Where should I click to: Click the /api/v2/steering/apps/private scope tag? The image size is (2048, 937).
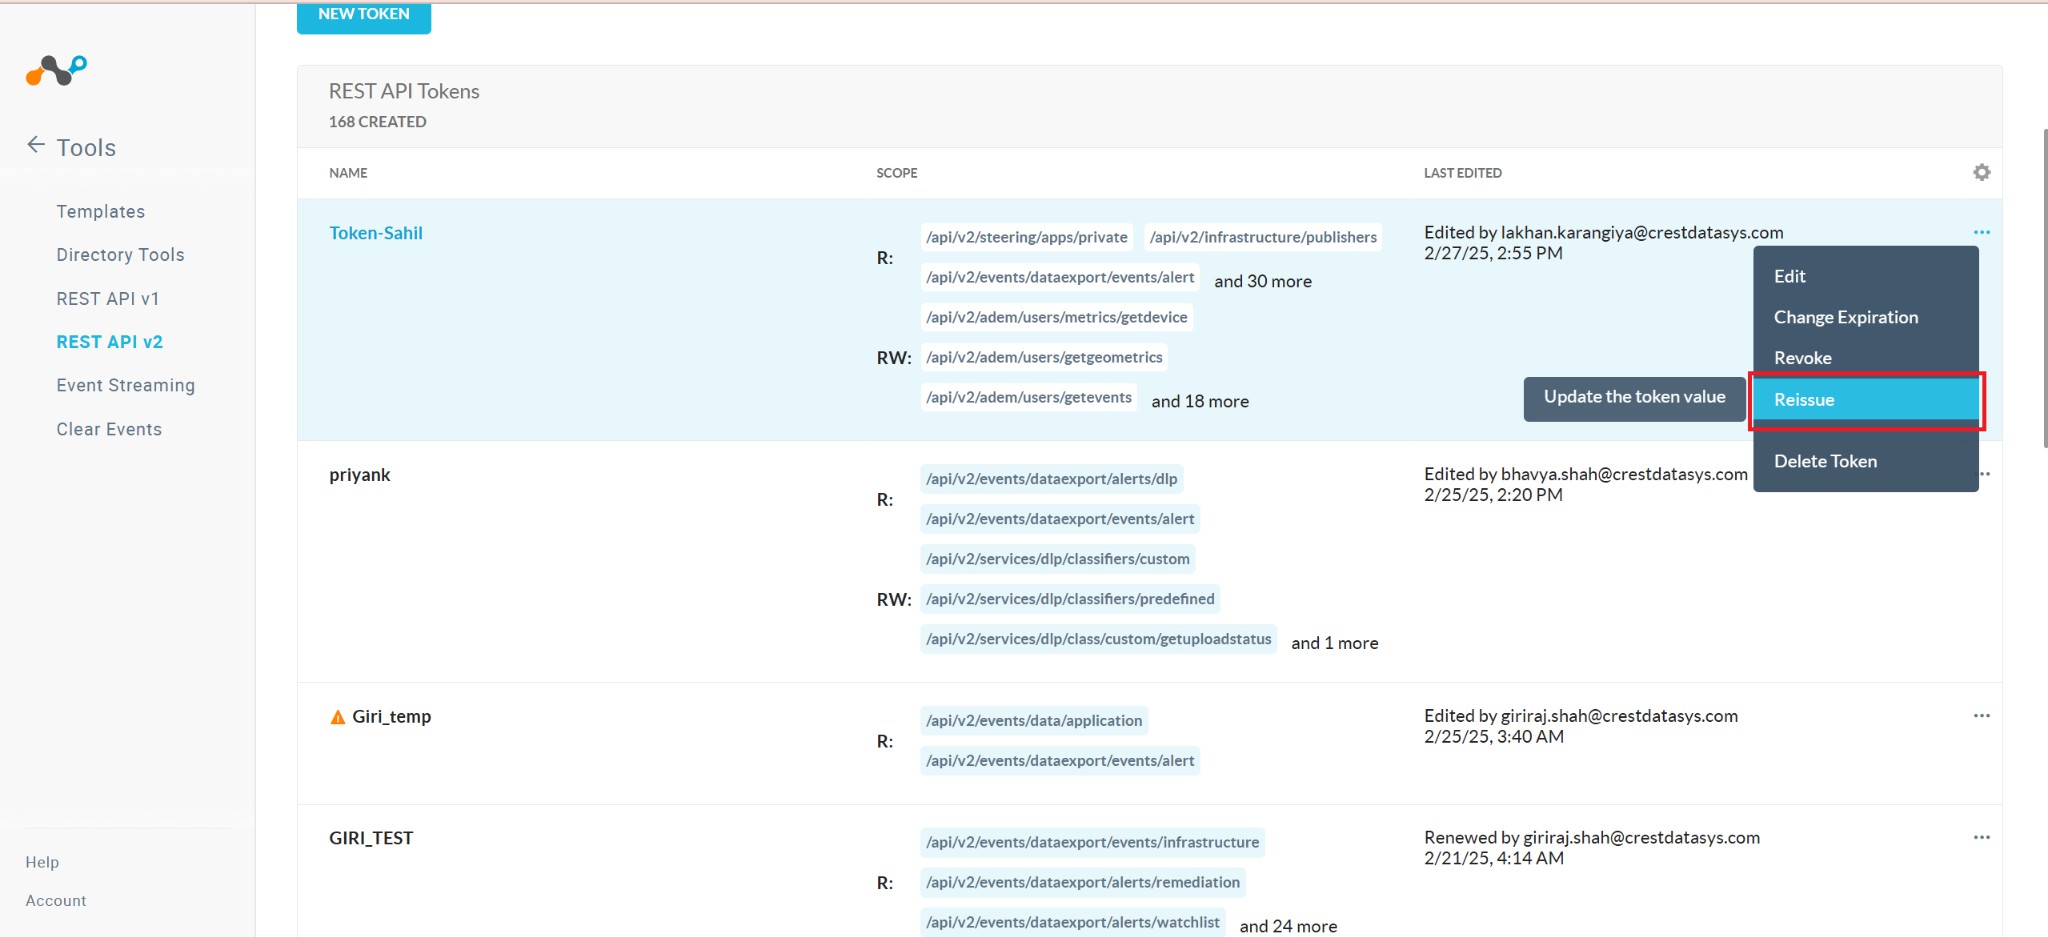[x=1027, y=237]
